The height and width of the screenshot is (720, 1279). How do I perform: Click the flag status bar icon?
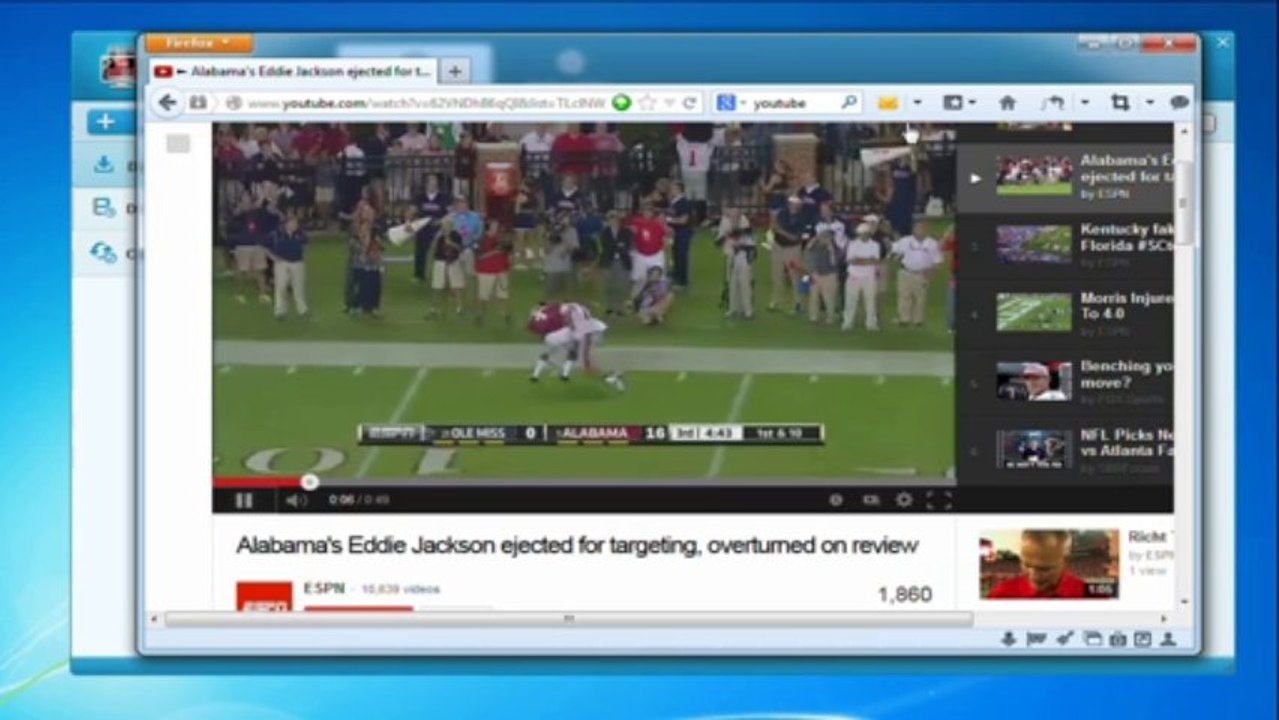pyautogui.click(x=1036, y=639)
